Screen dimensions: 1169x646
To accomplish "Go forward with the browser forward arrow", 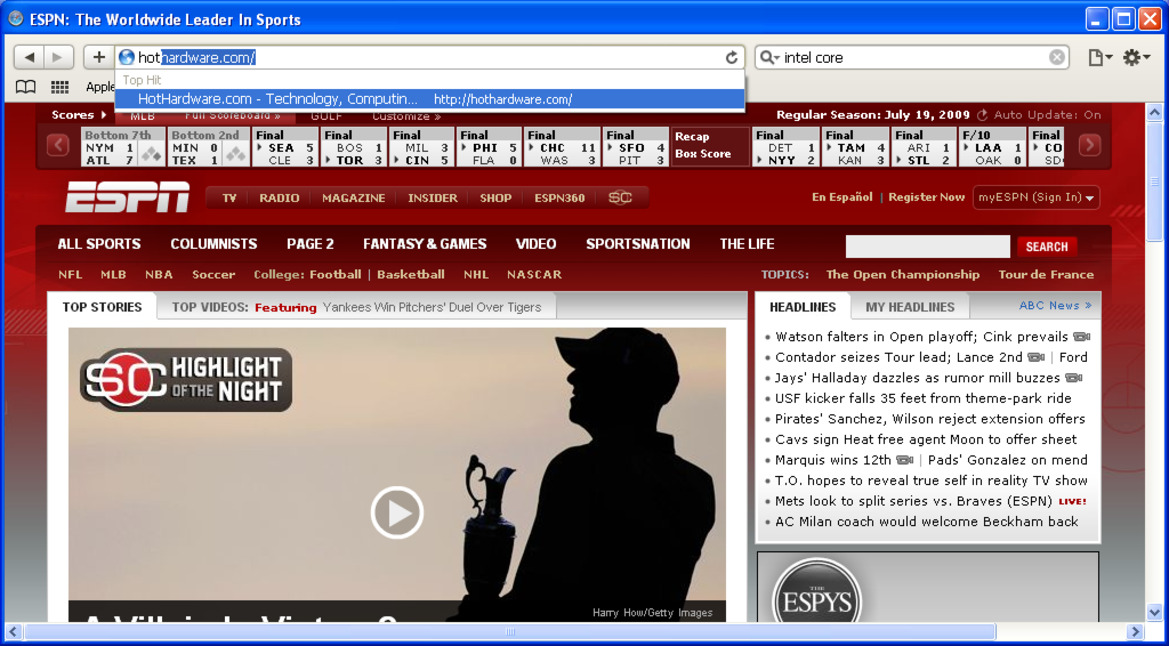I will (58, 57).
